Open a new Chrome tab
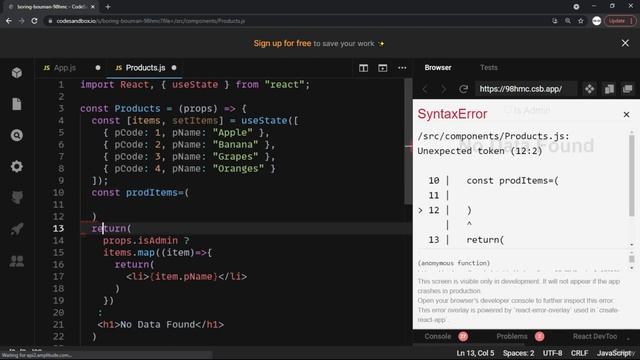 click(108, 7)
